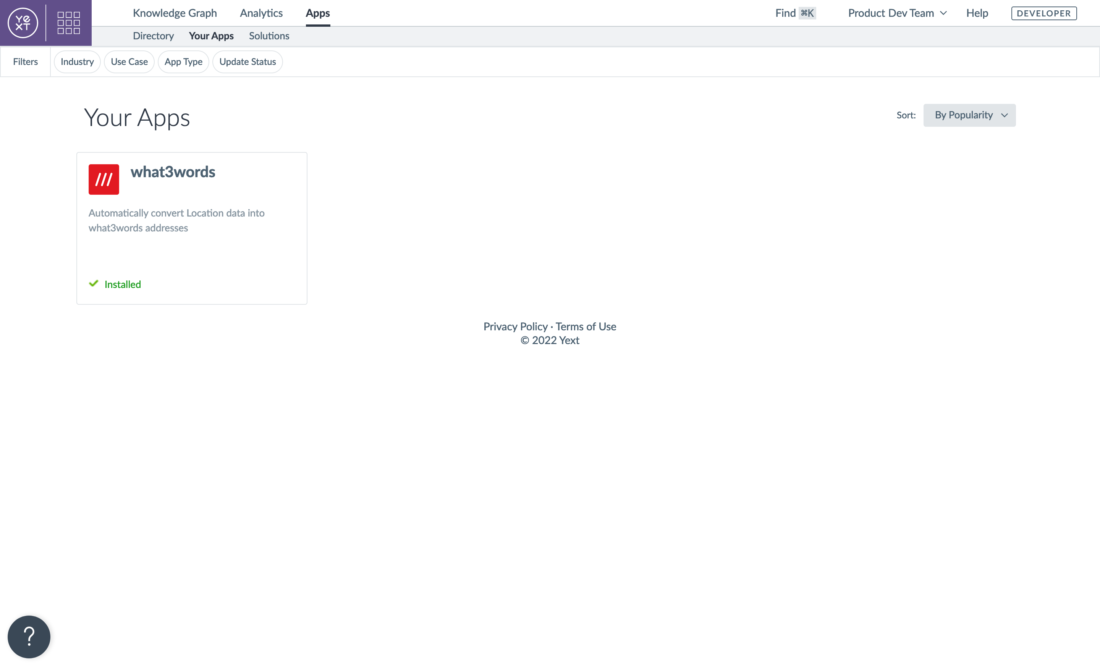Expand the App Type filter
This screenshot has height=666, width=1100.
point(183,62)
